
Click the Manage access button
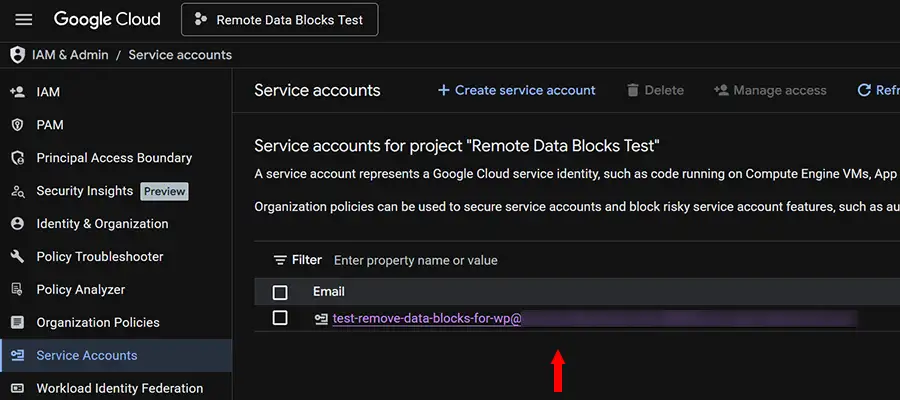(x=770, y=90)
